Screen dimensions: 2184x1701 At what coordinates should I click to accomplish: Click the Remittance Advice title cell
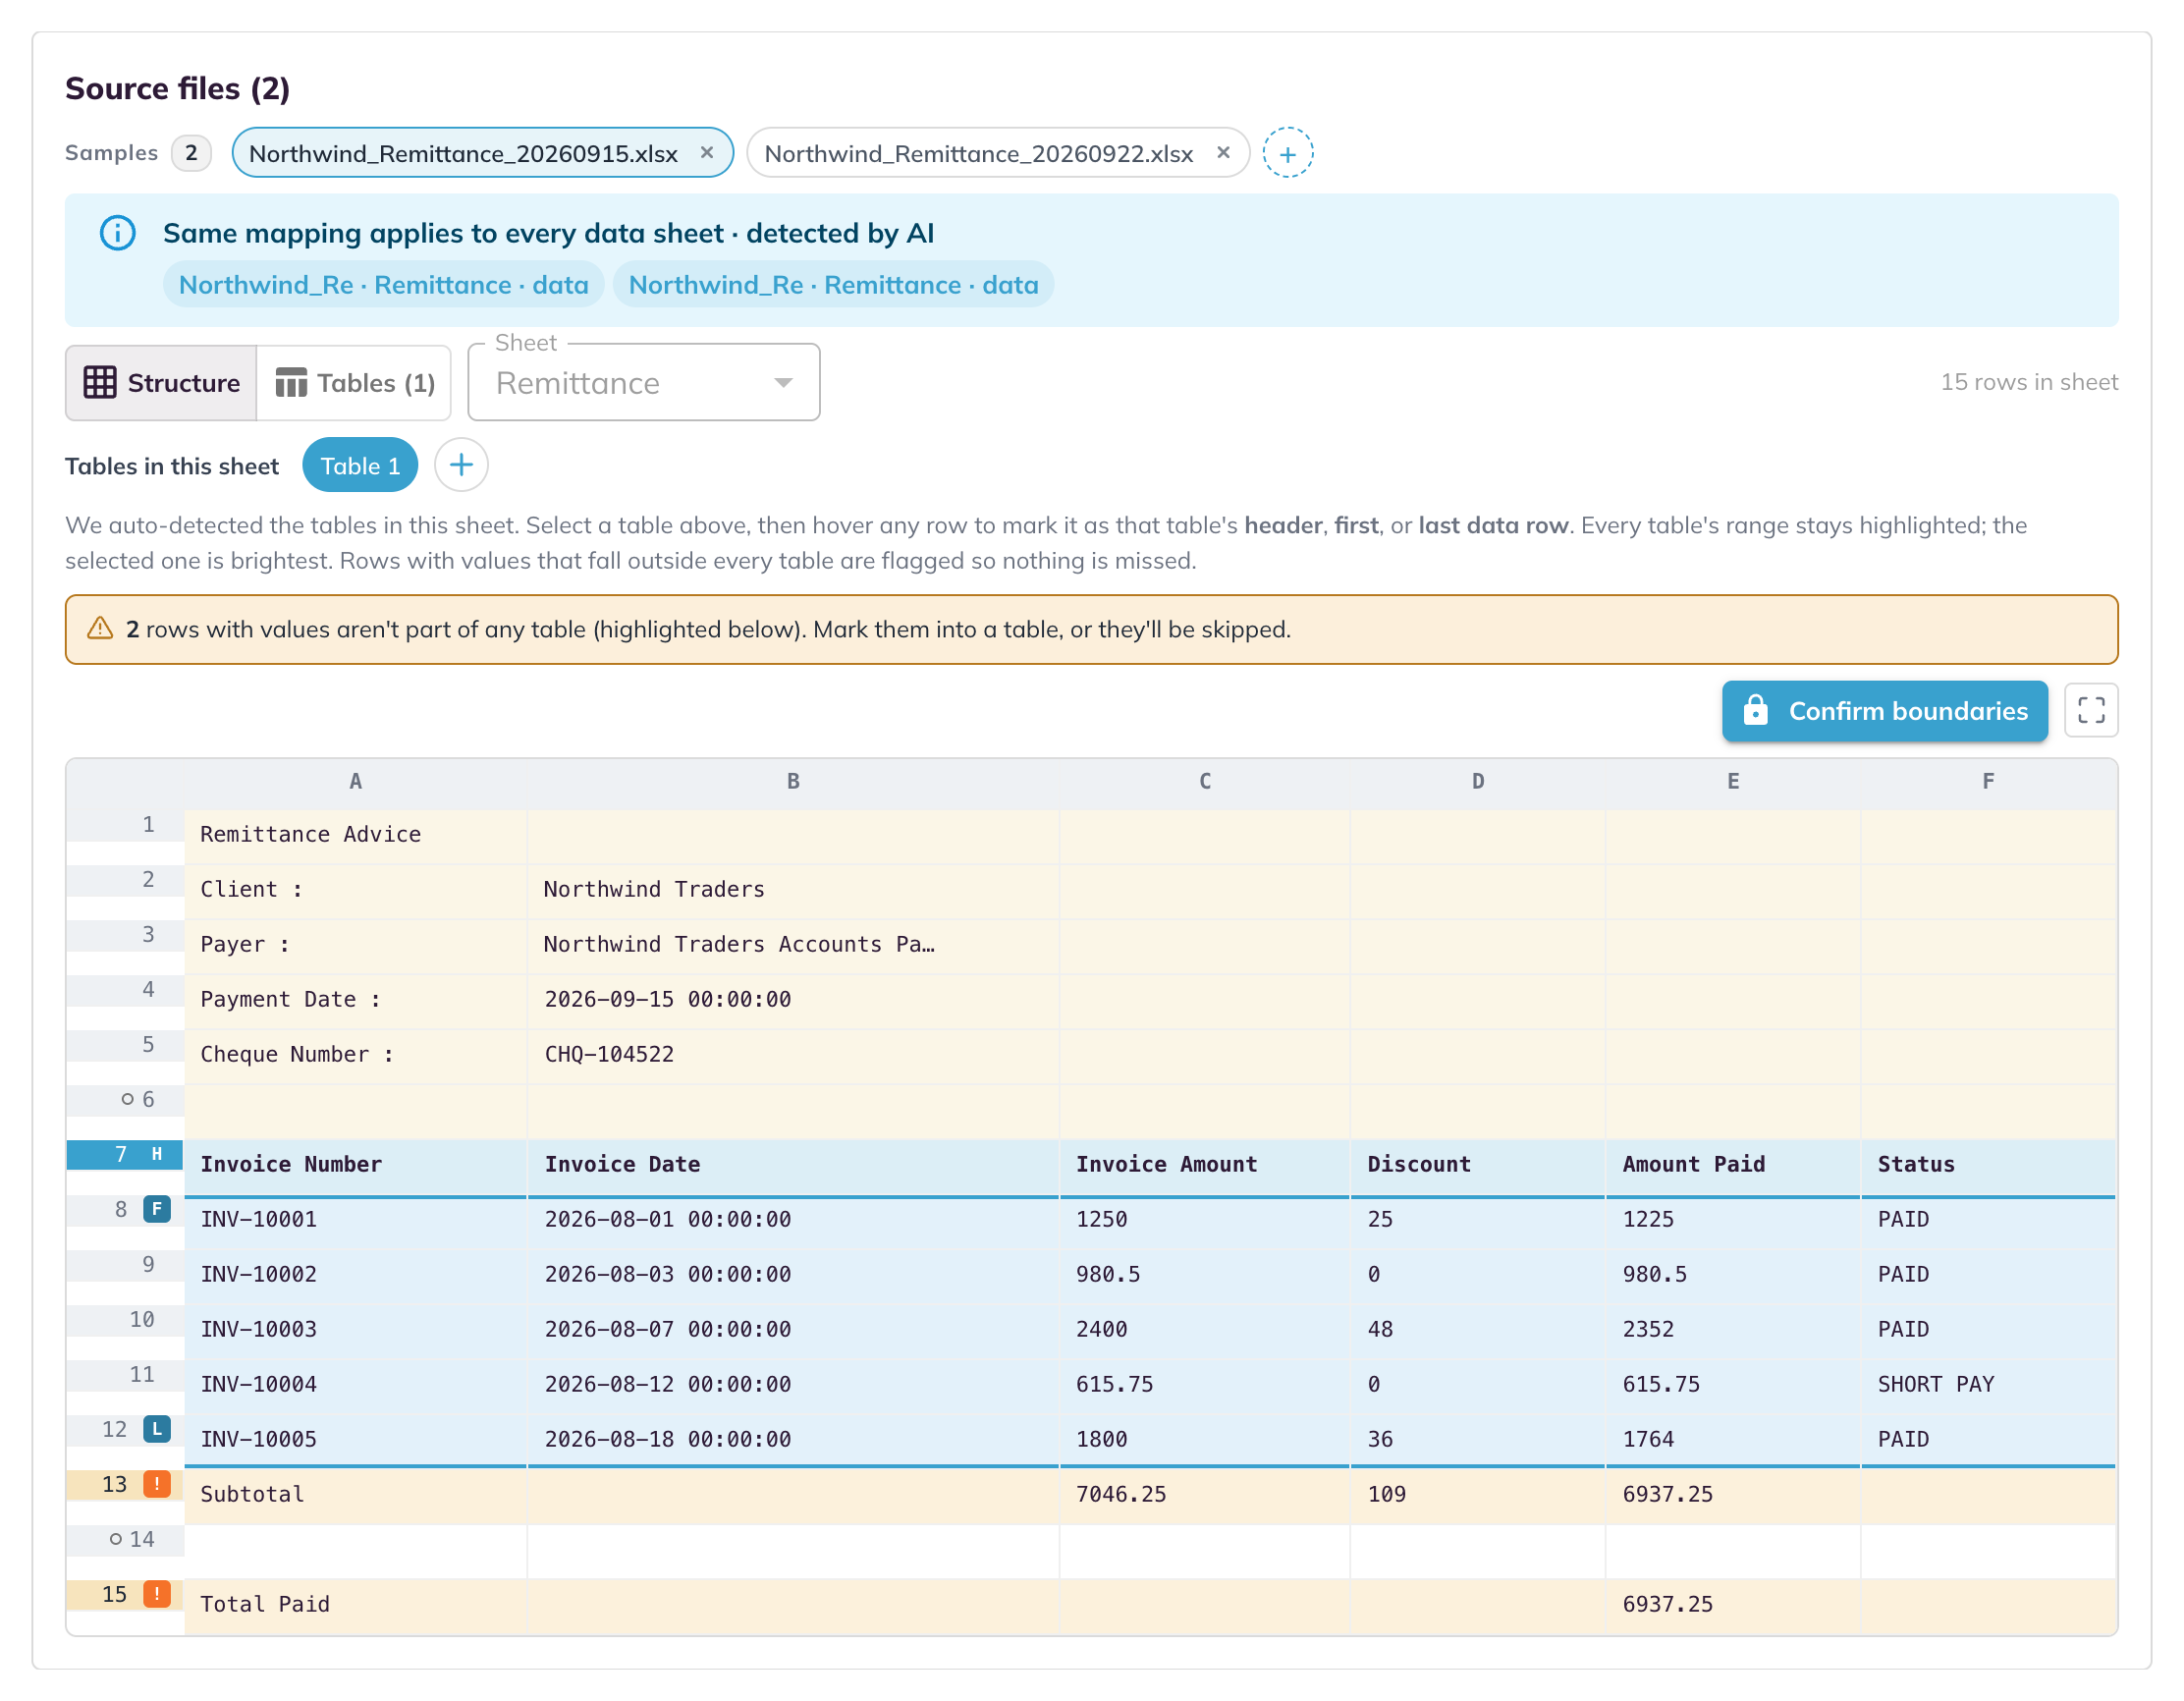356,835
